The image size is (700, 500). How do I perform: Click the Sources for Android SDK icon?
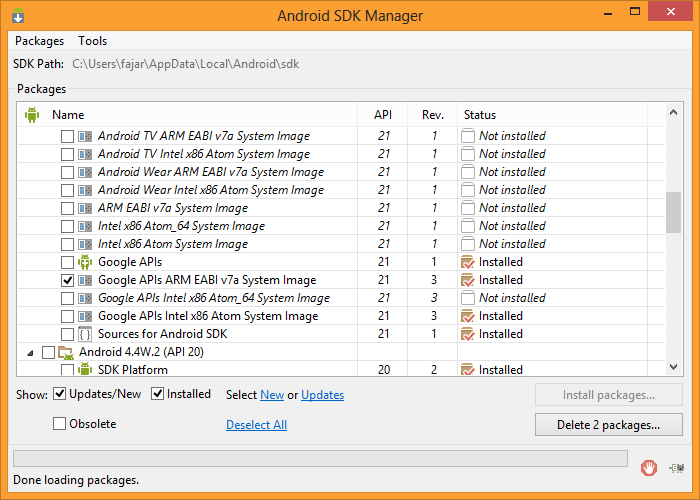85,334
